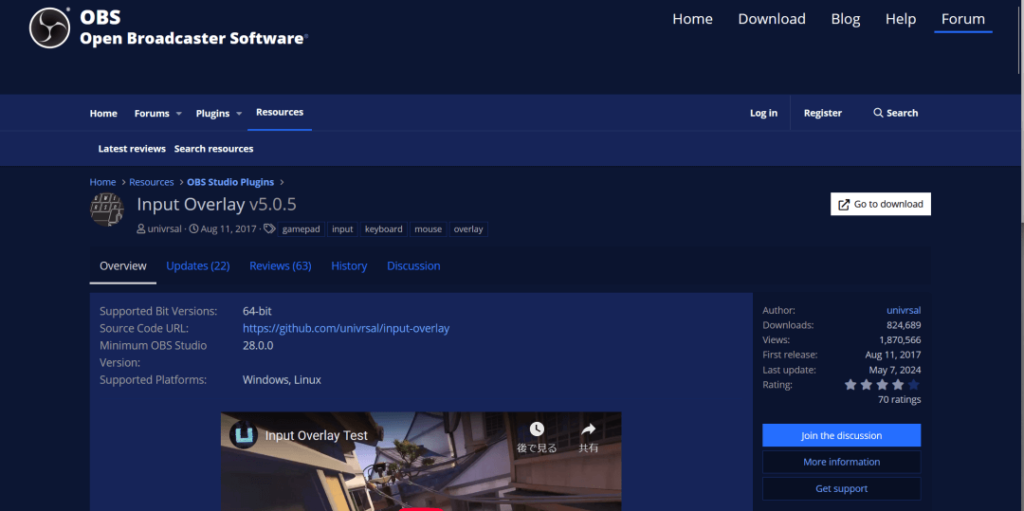Open the Reviews (63) tab
1024x511 pixels.
[280, 266]
